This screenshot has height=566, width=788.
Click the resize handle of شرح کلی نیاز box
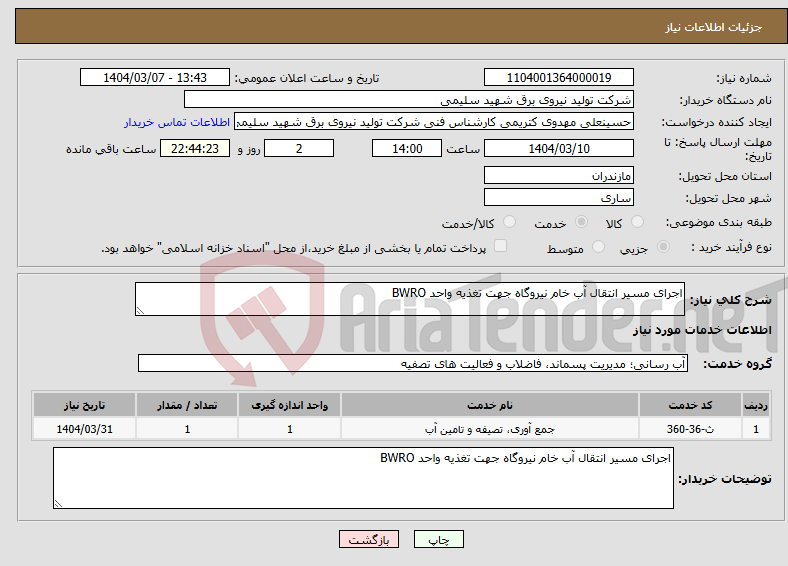[x=140, y=311]
